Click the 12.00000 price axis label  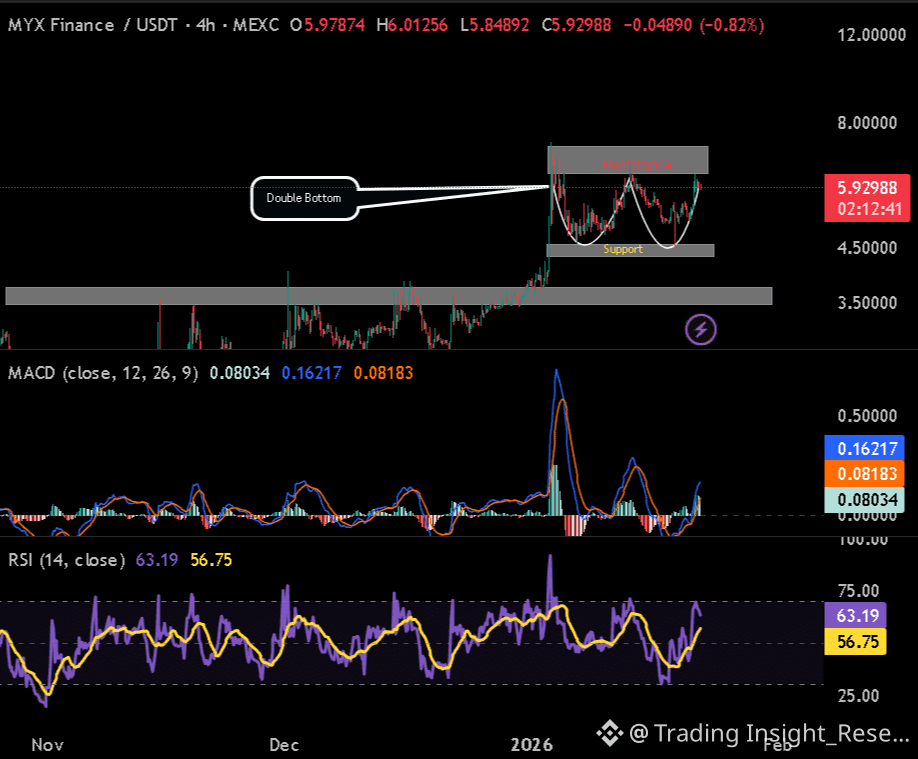[x=872, y=35]
